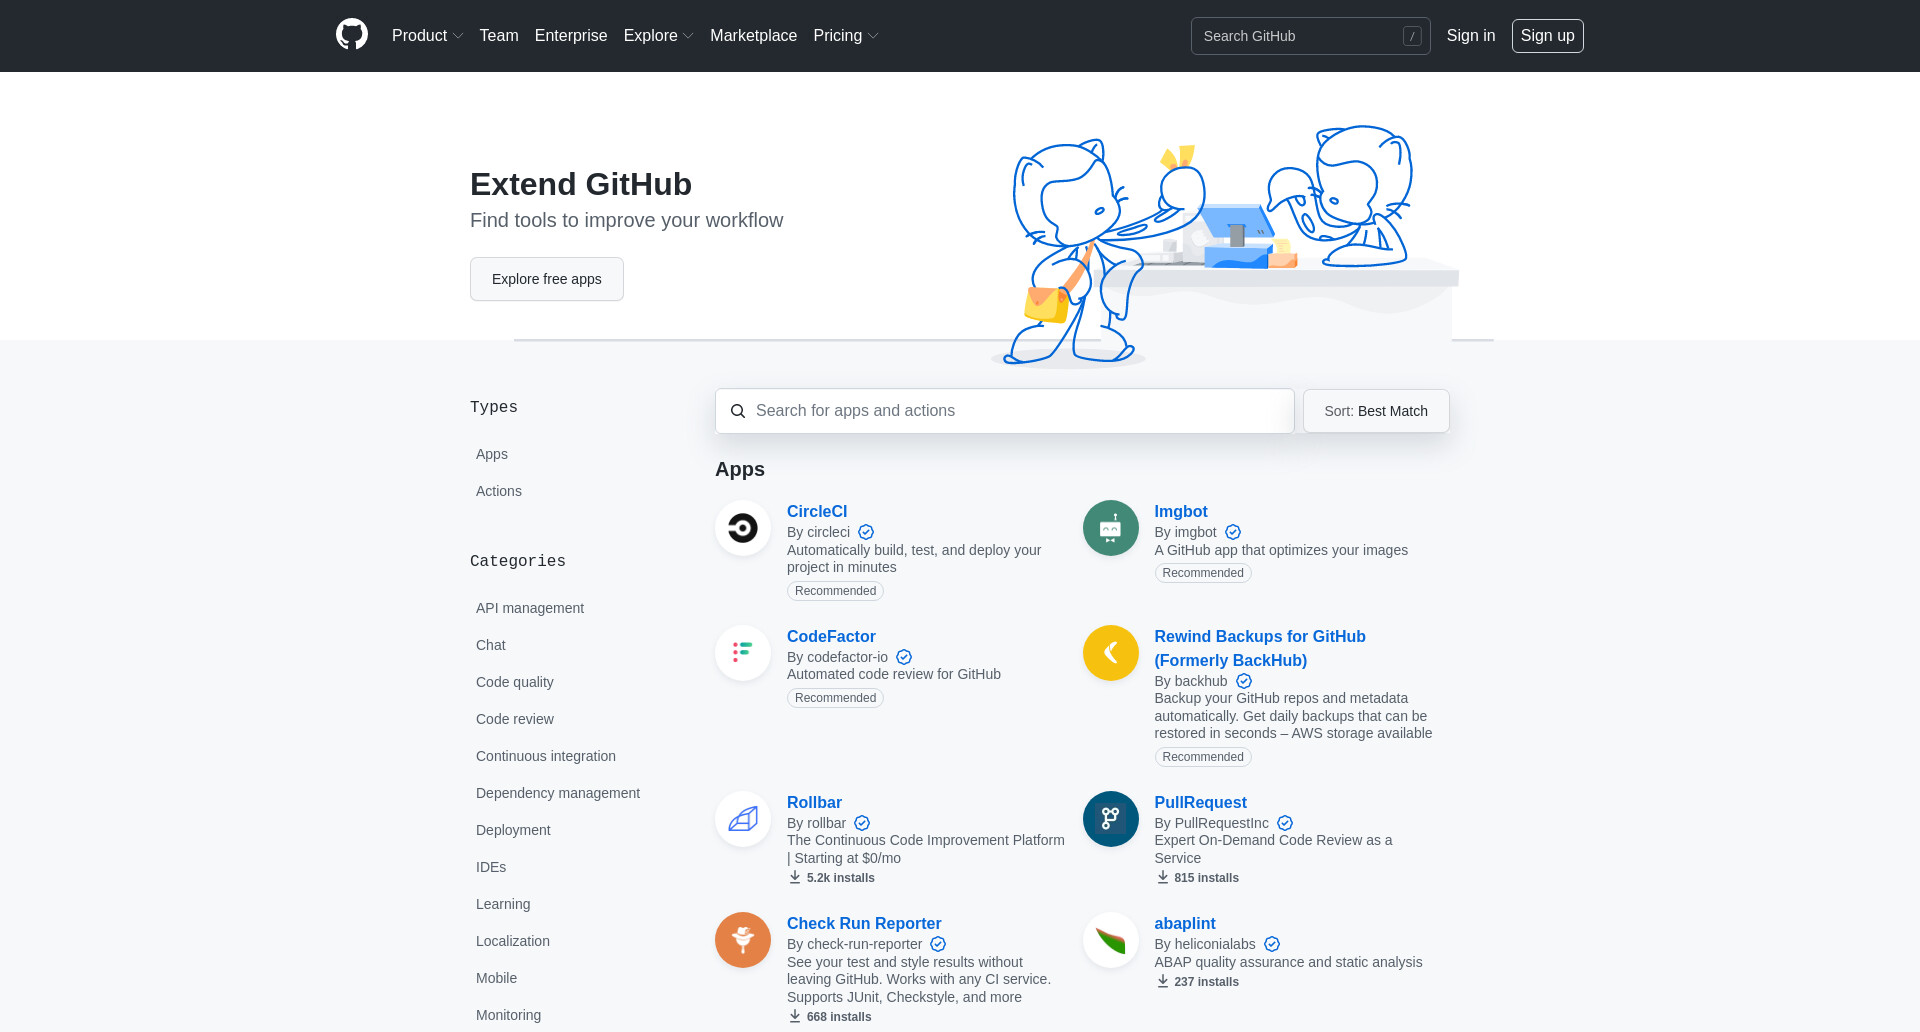Select the Dependency management category
Viewport: 1920px width, 1032px height.
tap(558, 793)
